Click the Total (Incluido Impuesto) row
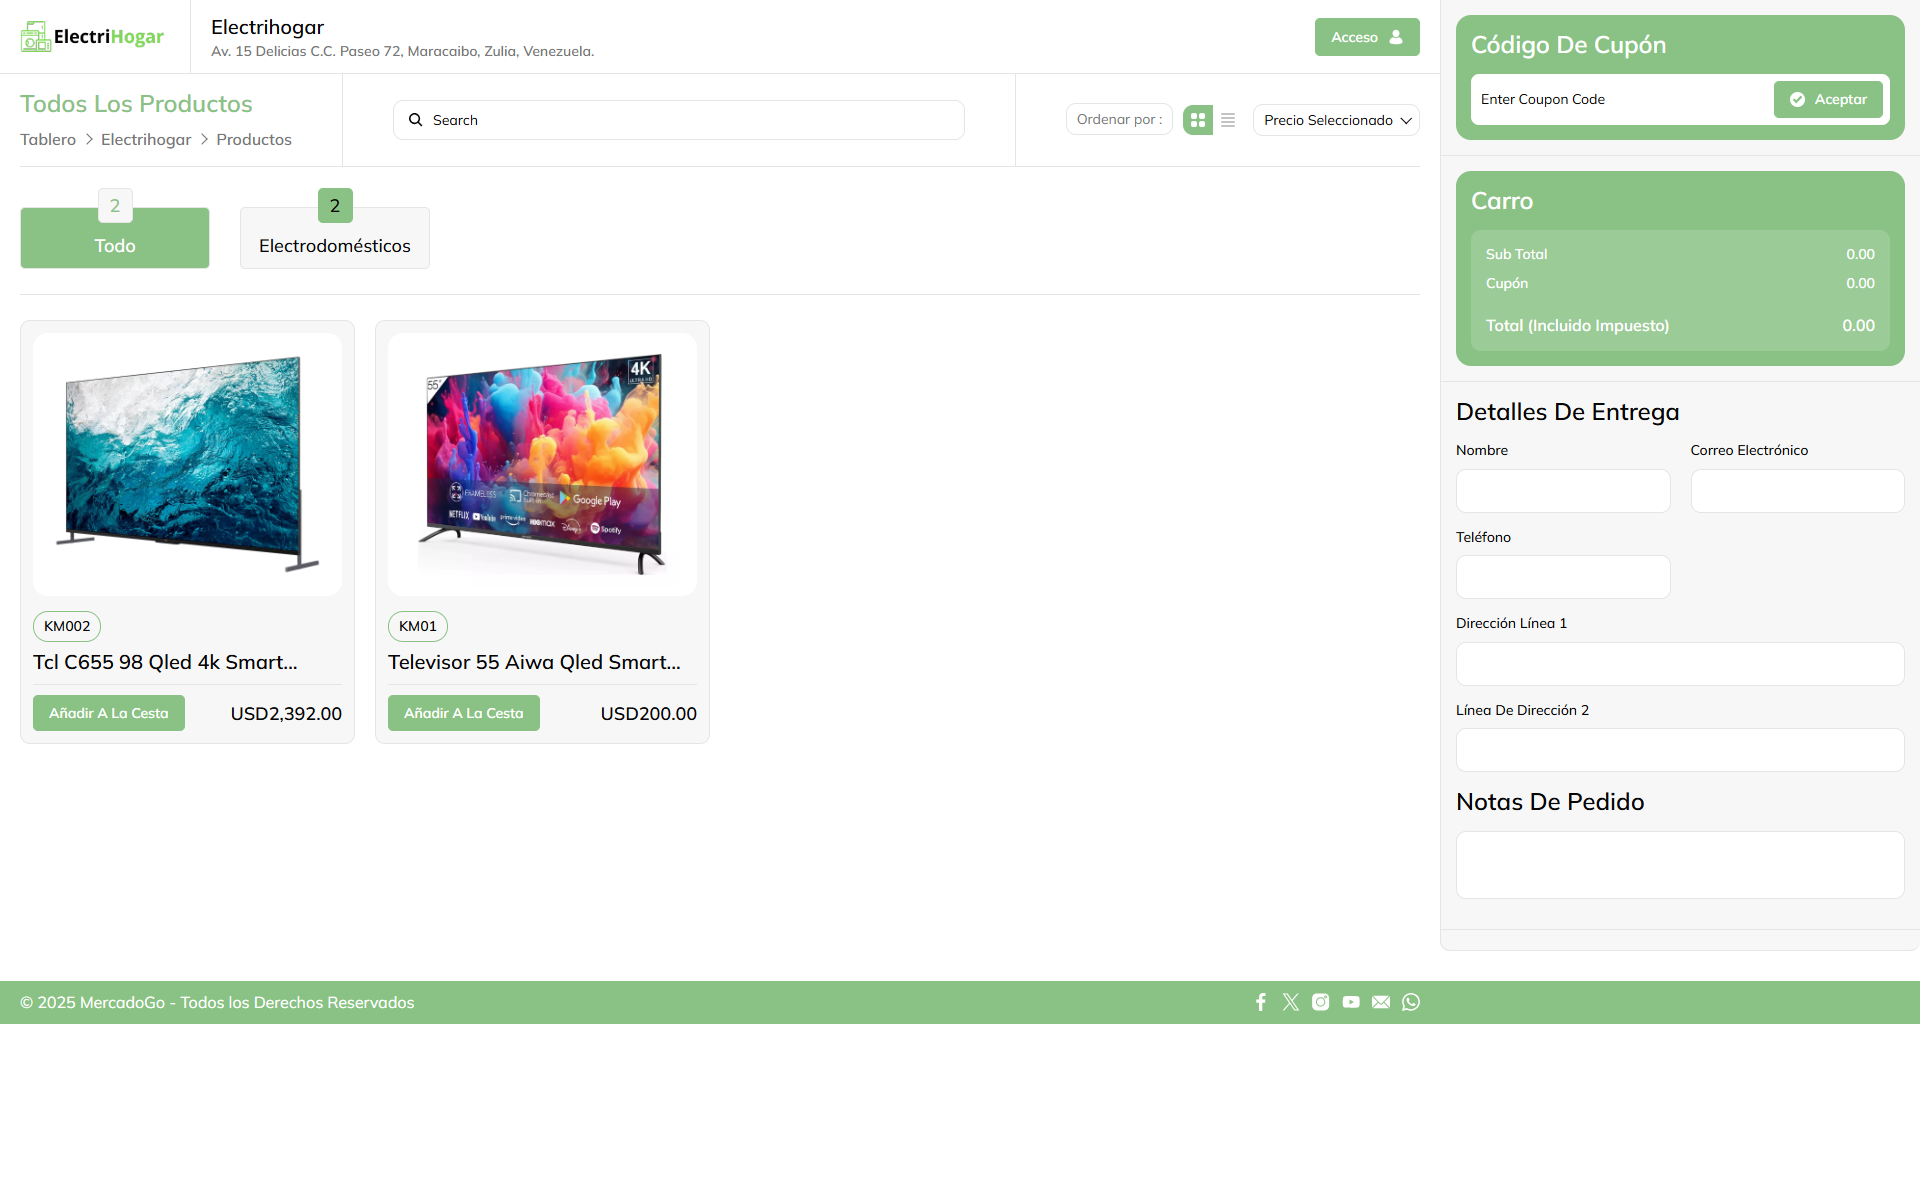The height and width of the screenshot is (1200, 1920). 1680,325
